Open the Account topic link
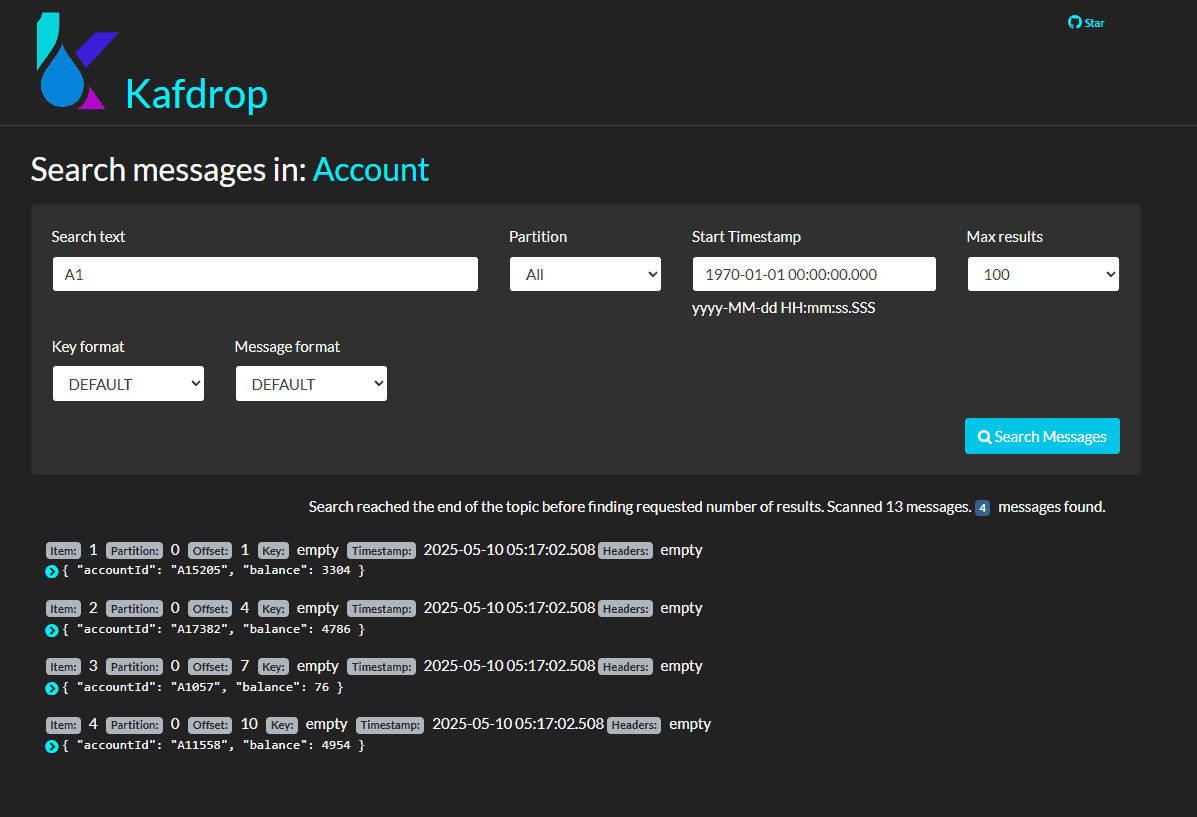This screenshot has width=1197, height=817. coord(371,170)
